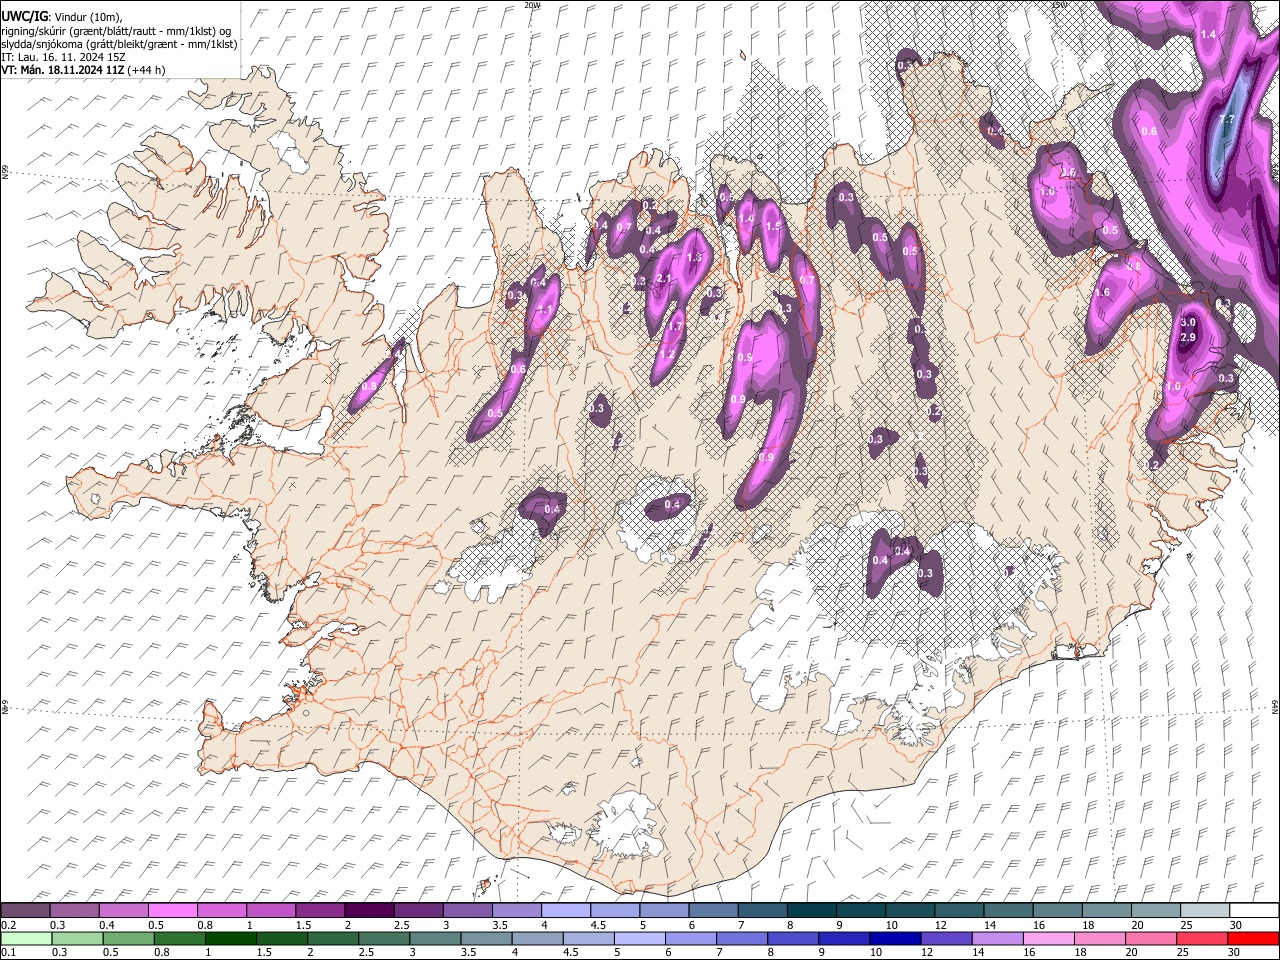Click the 7.7 precipitation maximum offshore northeast
This screenshot has width=1280, height=960.
[1228, 121]
